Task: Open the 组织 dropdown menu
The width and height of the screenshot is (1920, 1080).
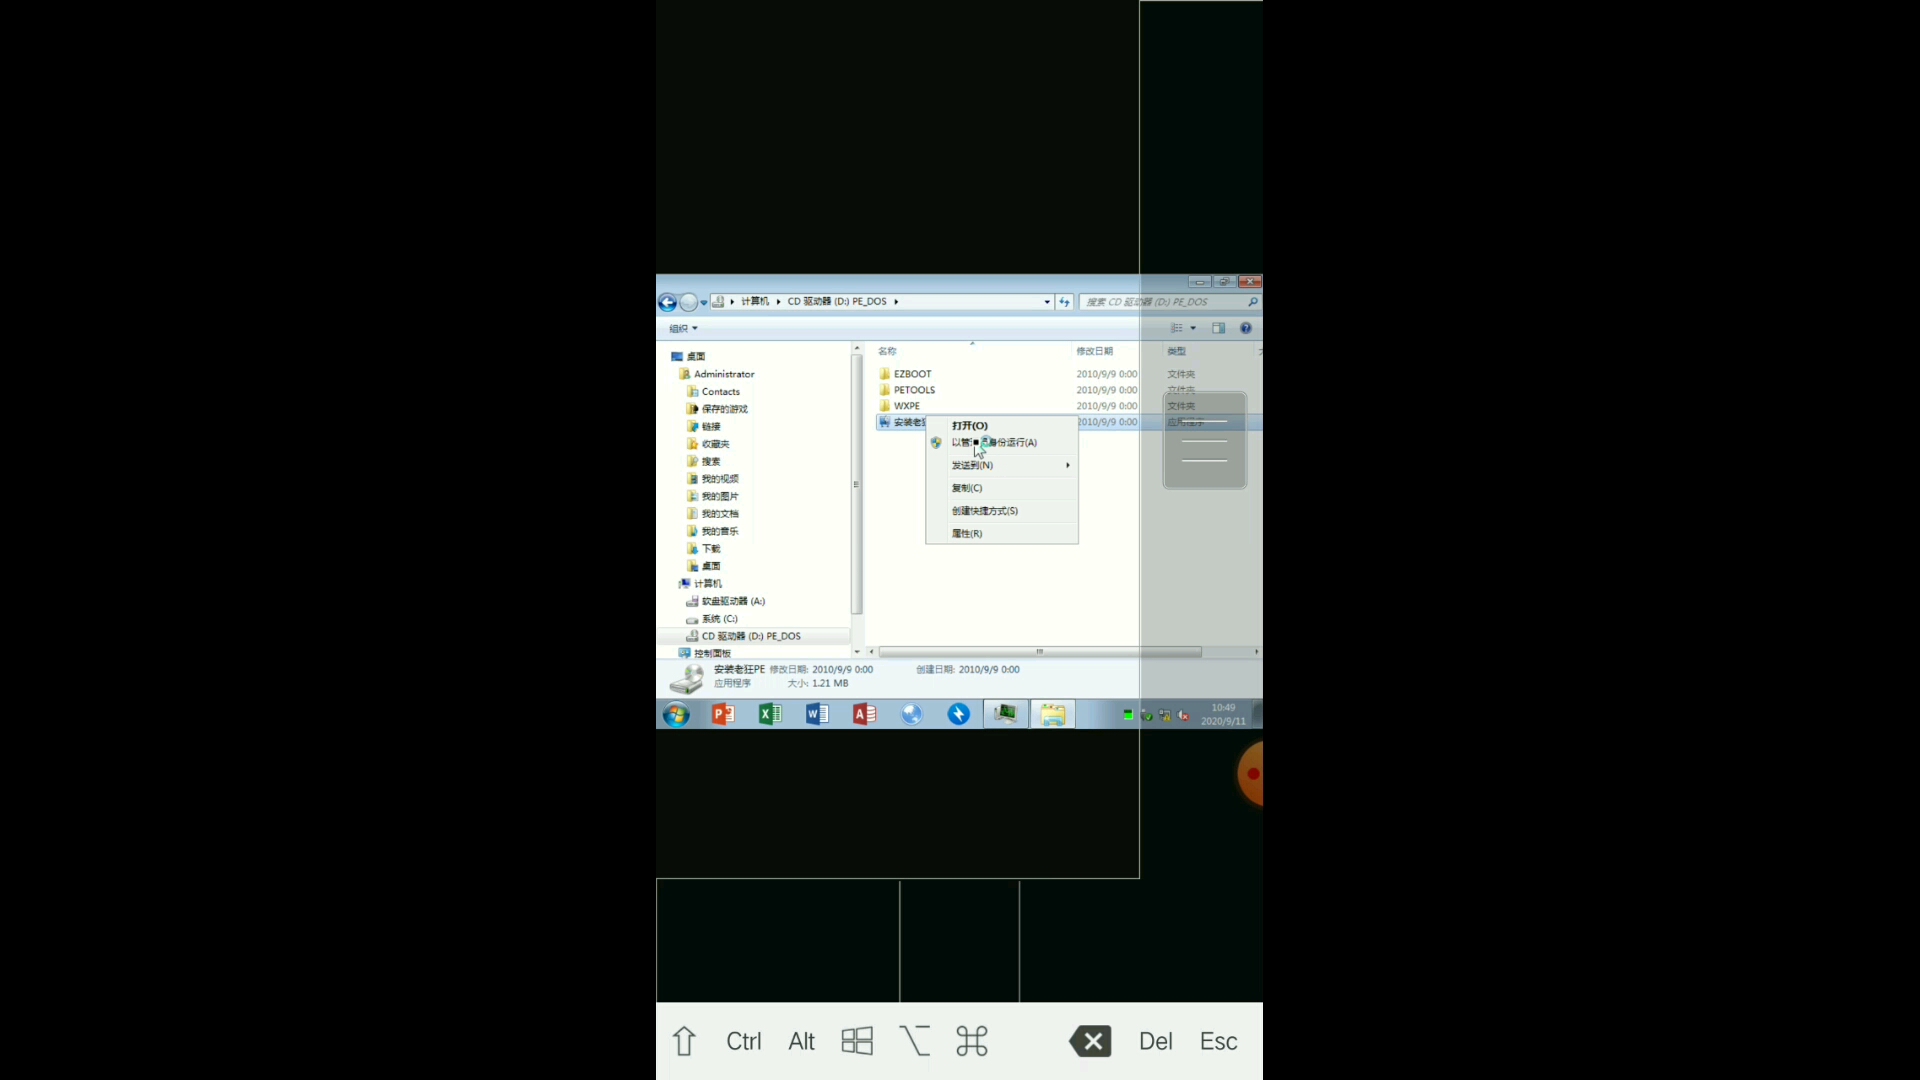Action: click(683, 328)
